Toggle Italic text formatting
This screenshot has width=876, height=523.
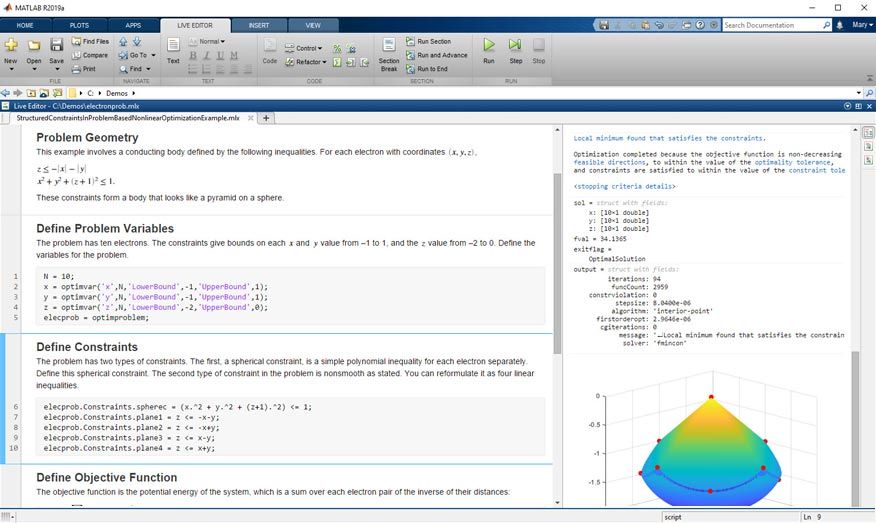tap(207, 55)
